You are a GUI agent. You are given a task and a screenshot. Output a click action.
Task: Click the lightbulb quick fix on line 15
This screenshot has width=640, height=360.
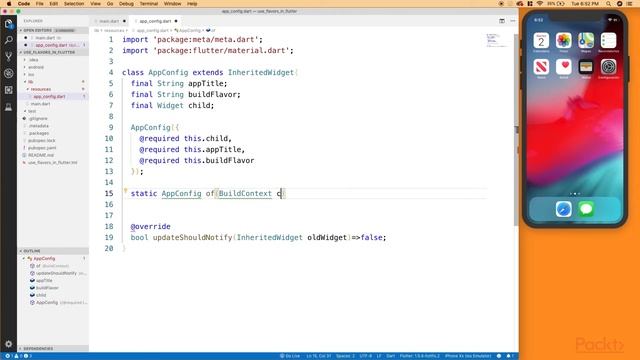[125, 190]
